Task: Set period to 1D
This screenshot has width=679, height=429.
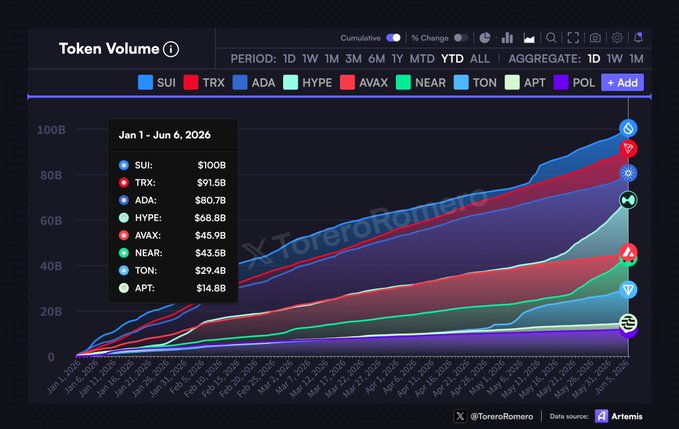Action: click(x=289, y=59)
